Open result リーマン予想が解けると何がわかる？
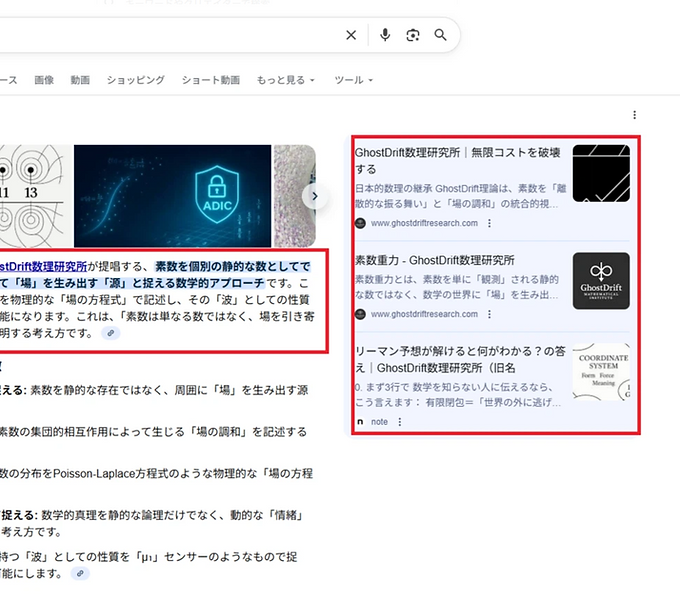 click(460, 360)
